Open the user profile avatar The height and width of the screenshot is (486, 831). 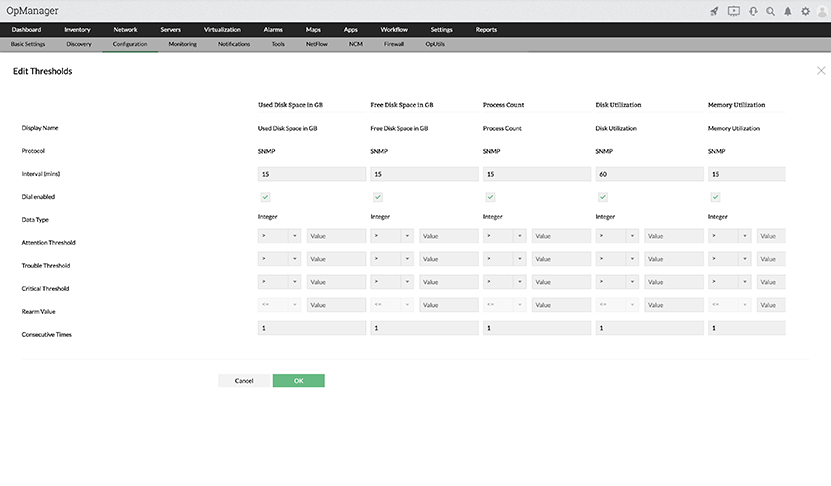(821, 11)
